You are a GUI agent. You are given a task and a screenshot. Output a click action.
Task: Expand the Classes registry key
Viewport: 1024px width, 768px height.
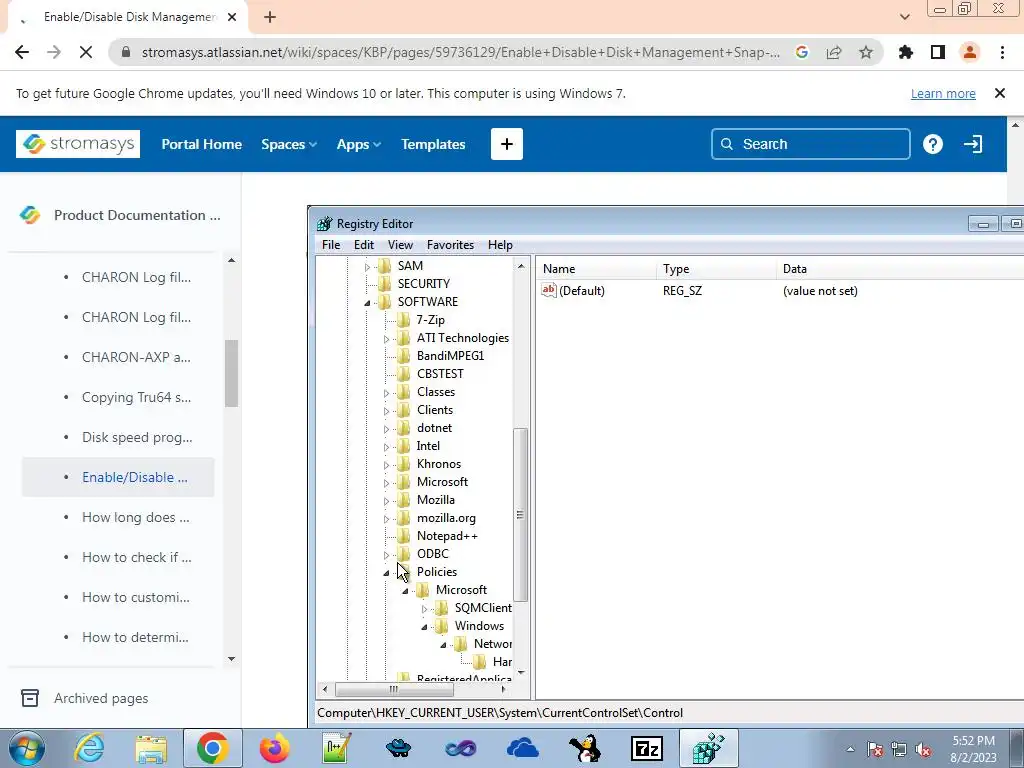386,392
